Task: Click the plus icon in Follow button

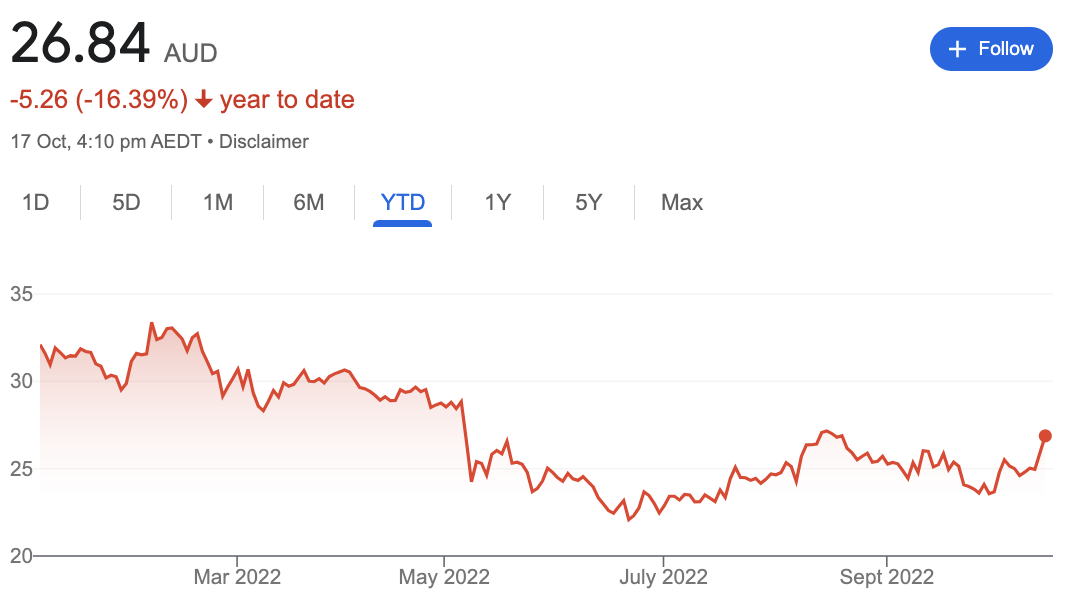Action: coord(957,49)
